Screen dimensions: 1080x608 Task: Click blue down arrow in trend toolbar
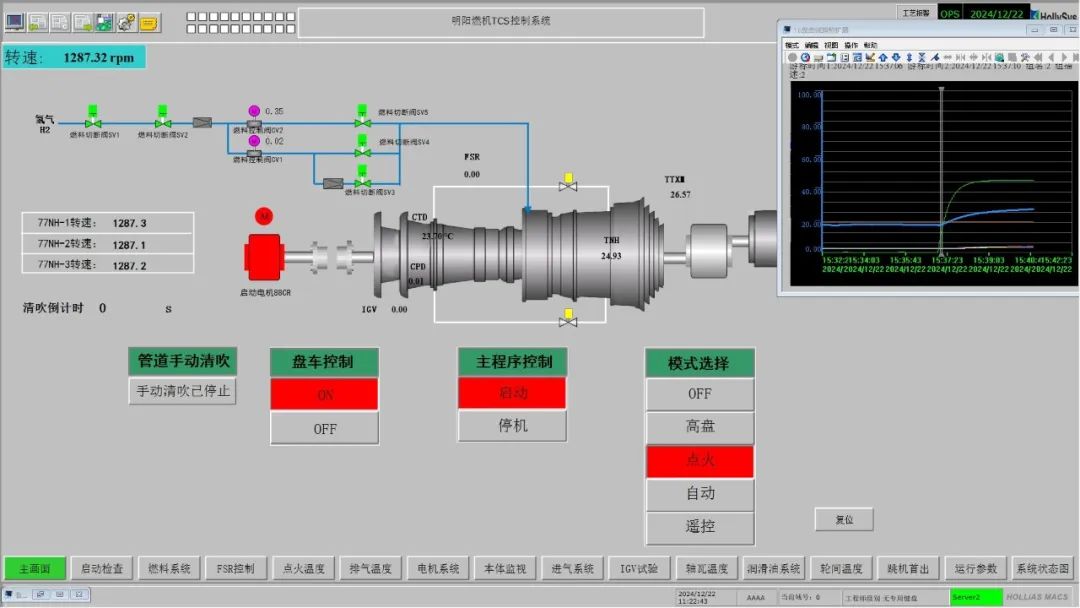(x=895, y=58)
